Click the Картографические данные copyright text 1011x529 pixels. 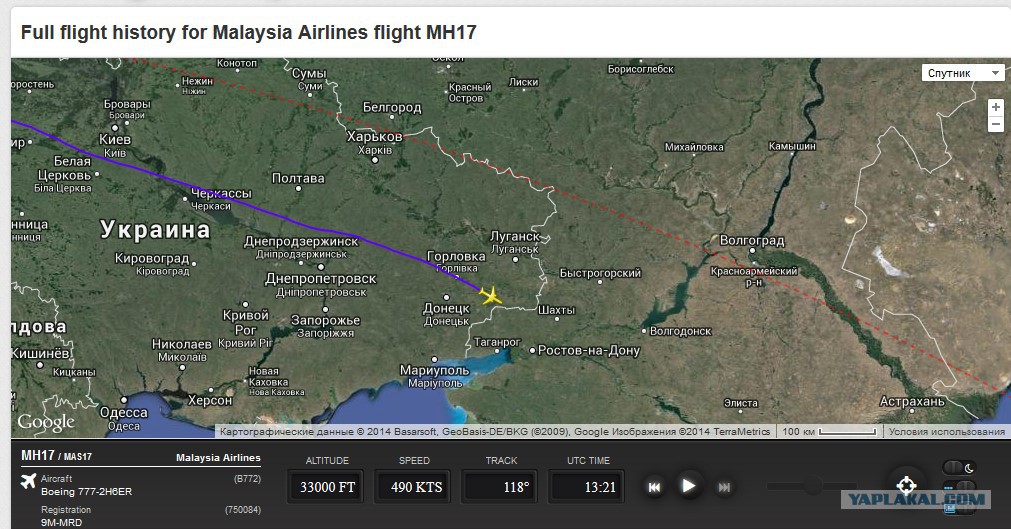(x=495, y=432)
